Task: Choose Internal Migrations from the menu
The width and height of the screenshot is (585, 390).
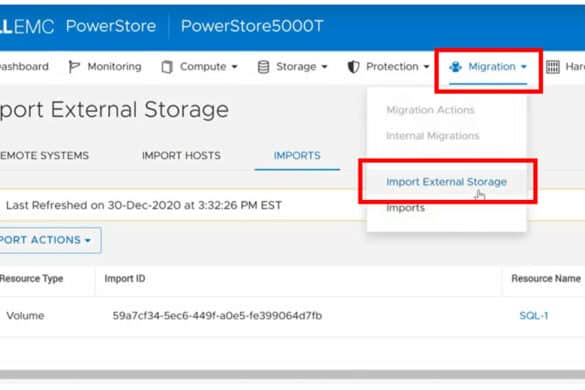Action: 432,135
